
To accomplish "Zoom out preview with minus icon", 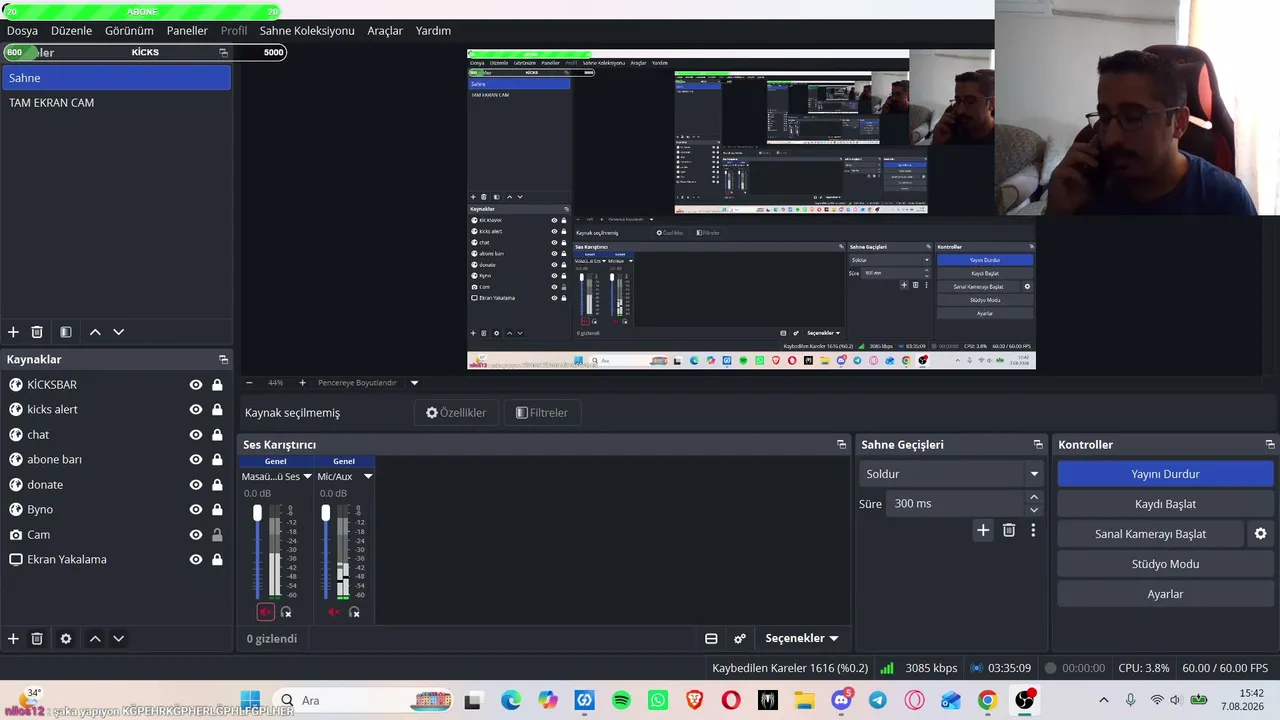I will tap(249, 383).
